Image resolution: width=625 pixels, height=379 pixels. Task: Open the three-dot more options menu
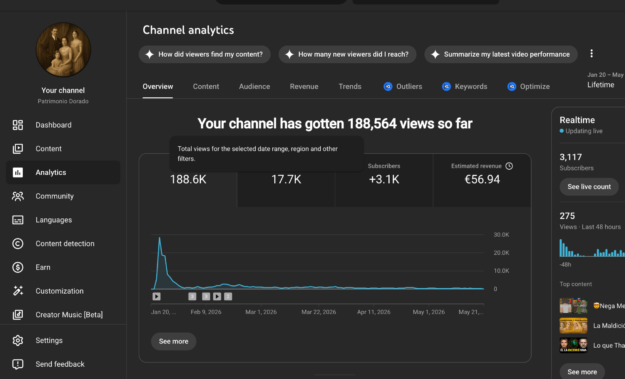coord(592,53)
